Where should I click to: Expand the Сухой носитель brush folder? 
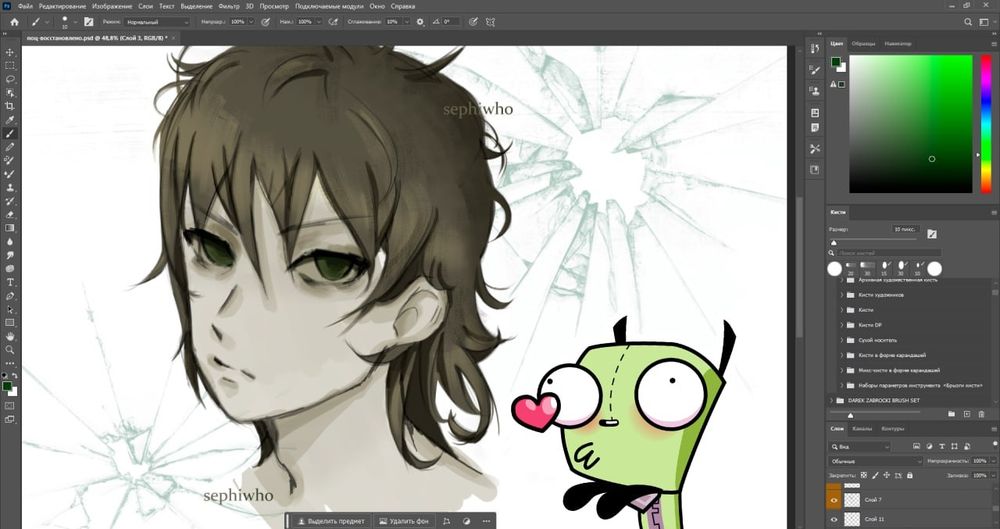point(842,340)
